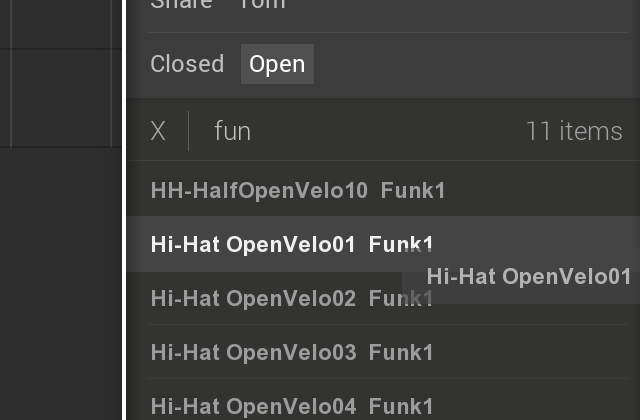
Task: Select HH-HalfOpenVelo10 Funk1 sample
Action: (383, 190)
